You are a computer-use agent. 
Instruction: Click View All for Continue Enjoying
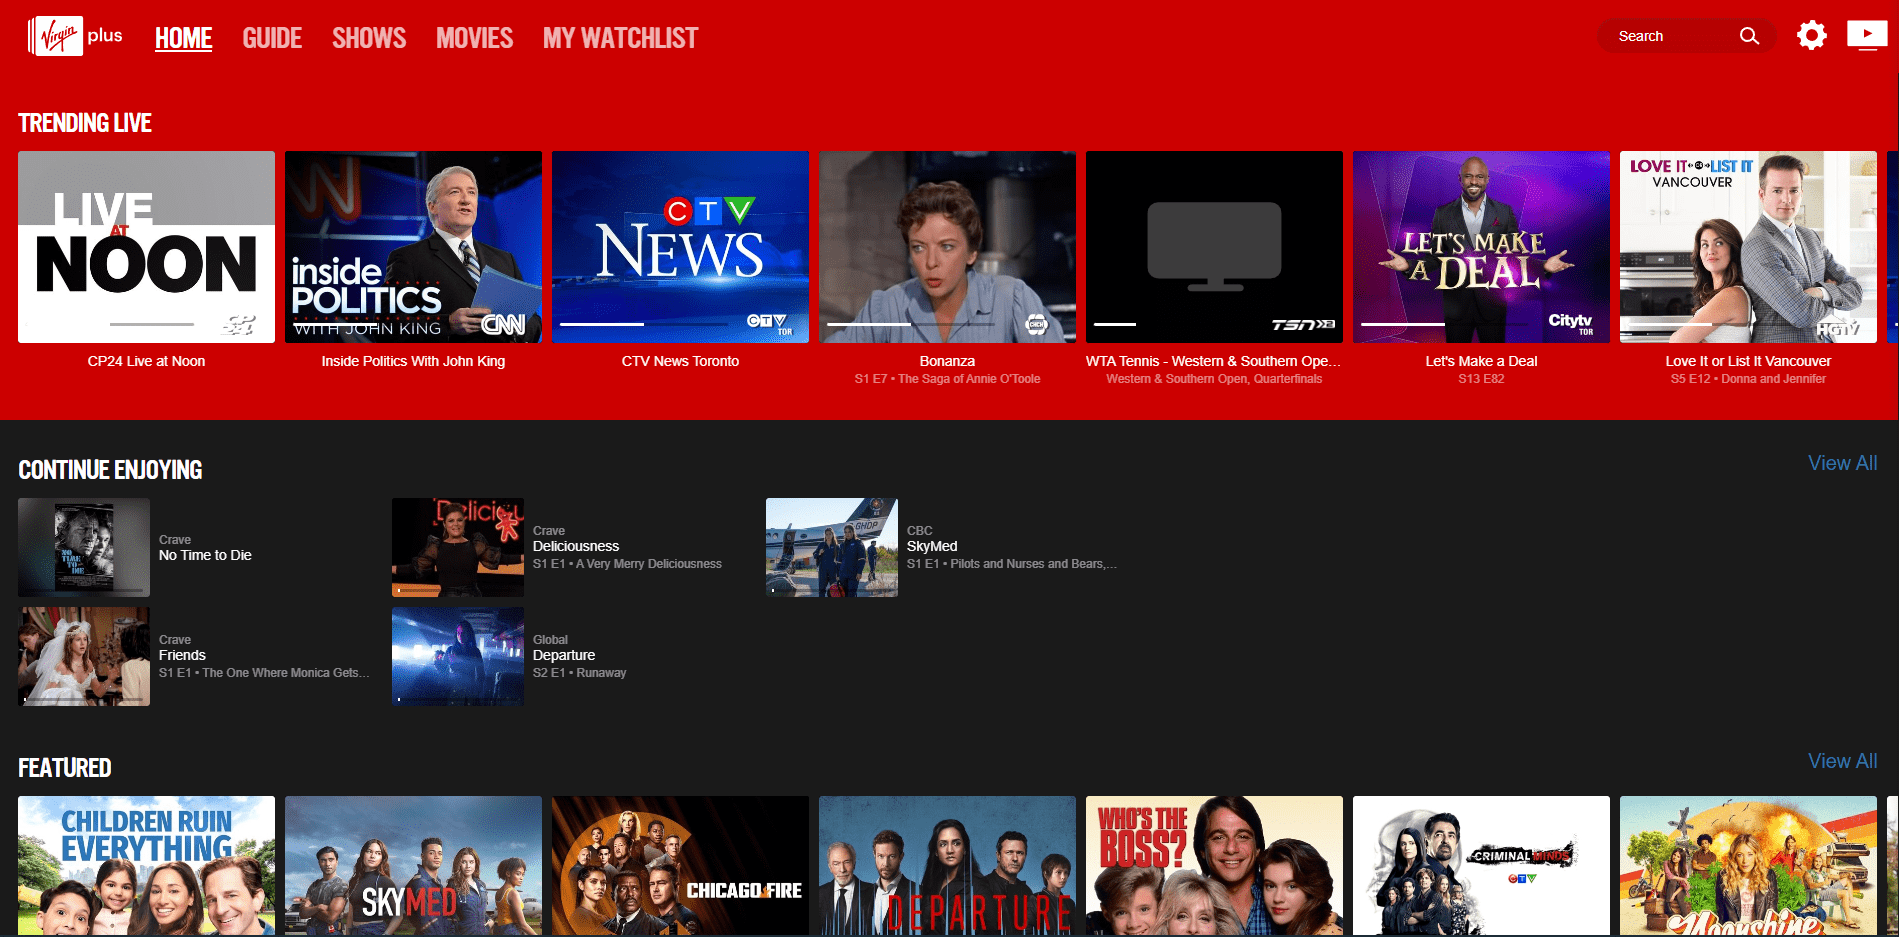pyautogui.click(x=1842, y=463)
